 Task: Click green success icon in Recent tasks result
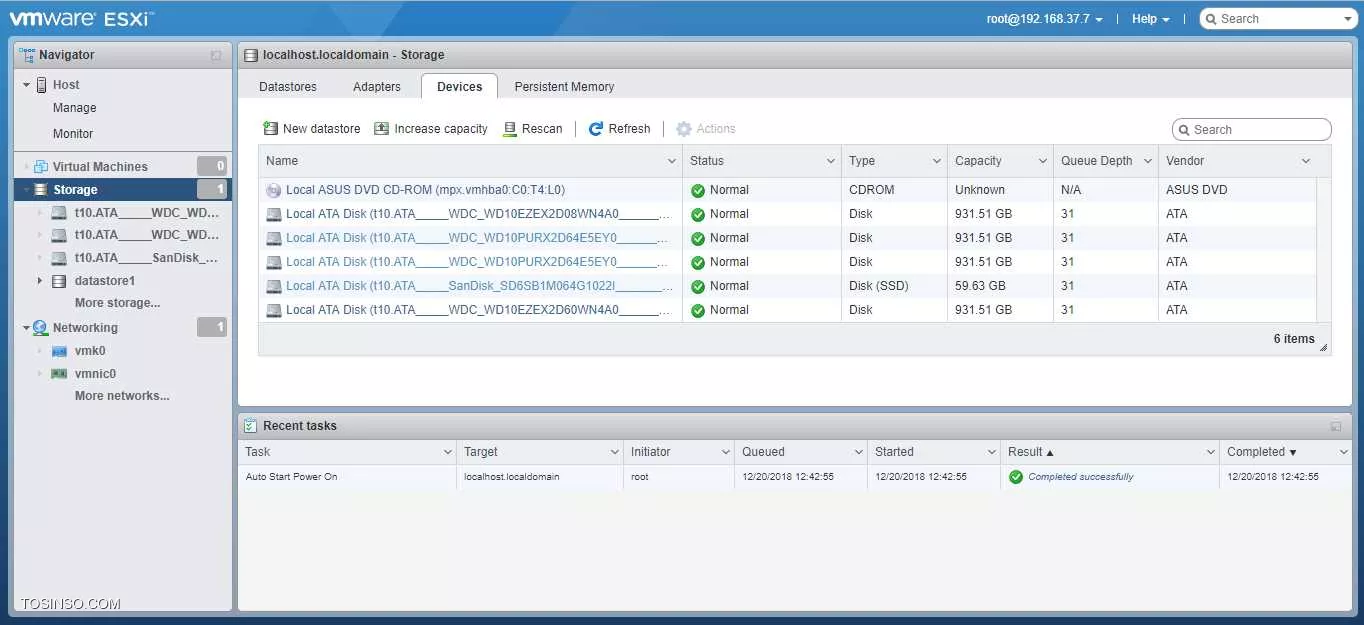click(x=1016, y=477)
